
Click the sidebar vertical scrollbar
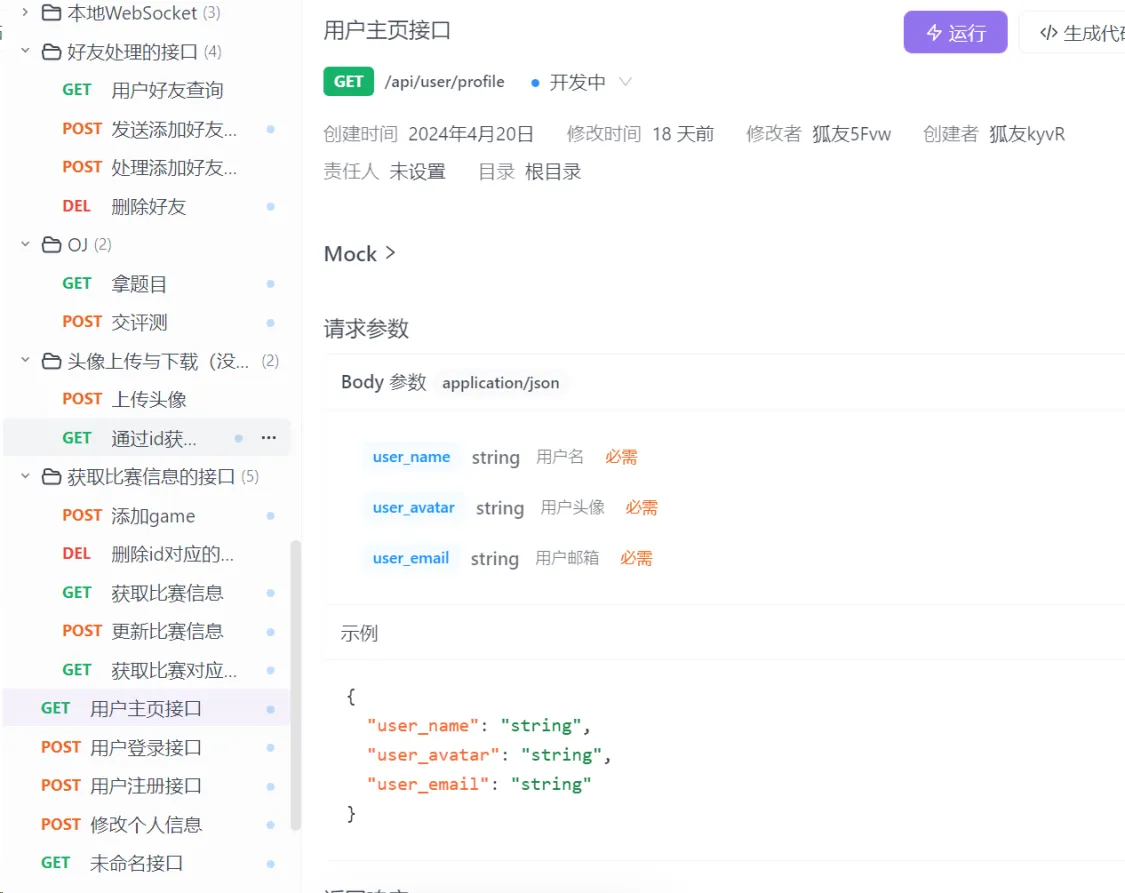[295, 685]
